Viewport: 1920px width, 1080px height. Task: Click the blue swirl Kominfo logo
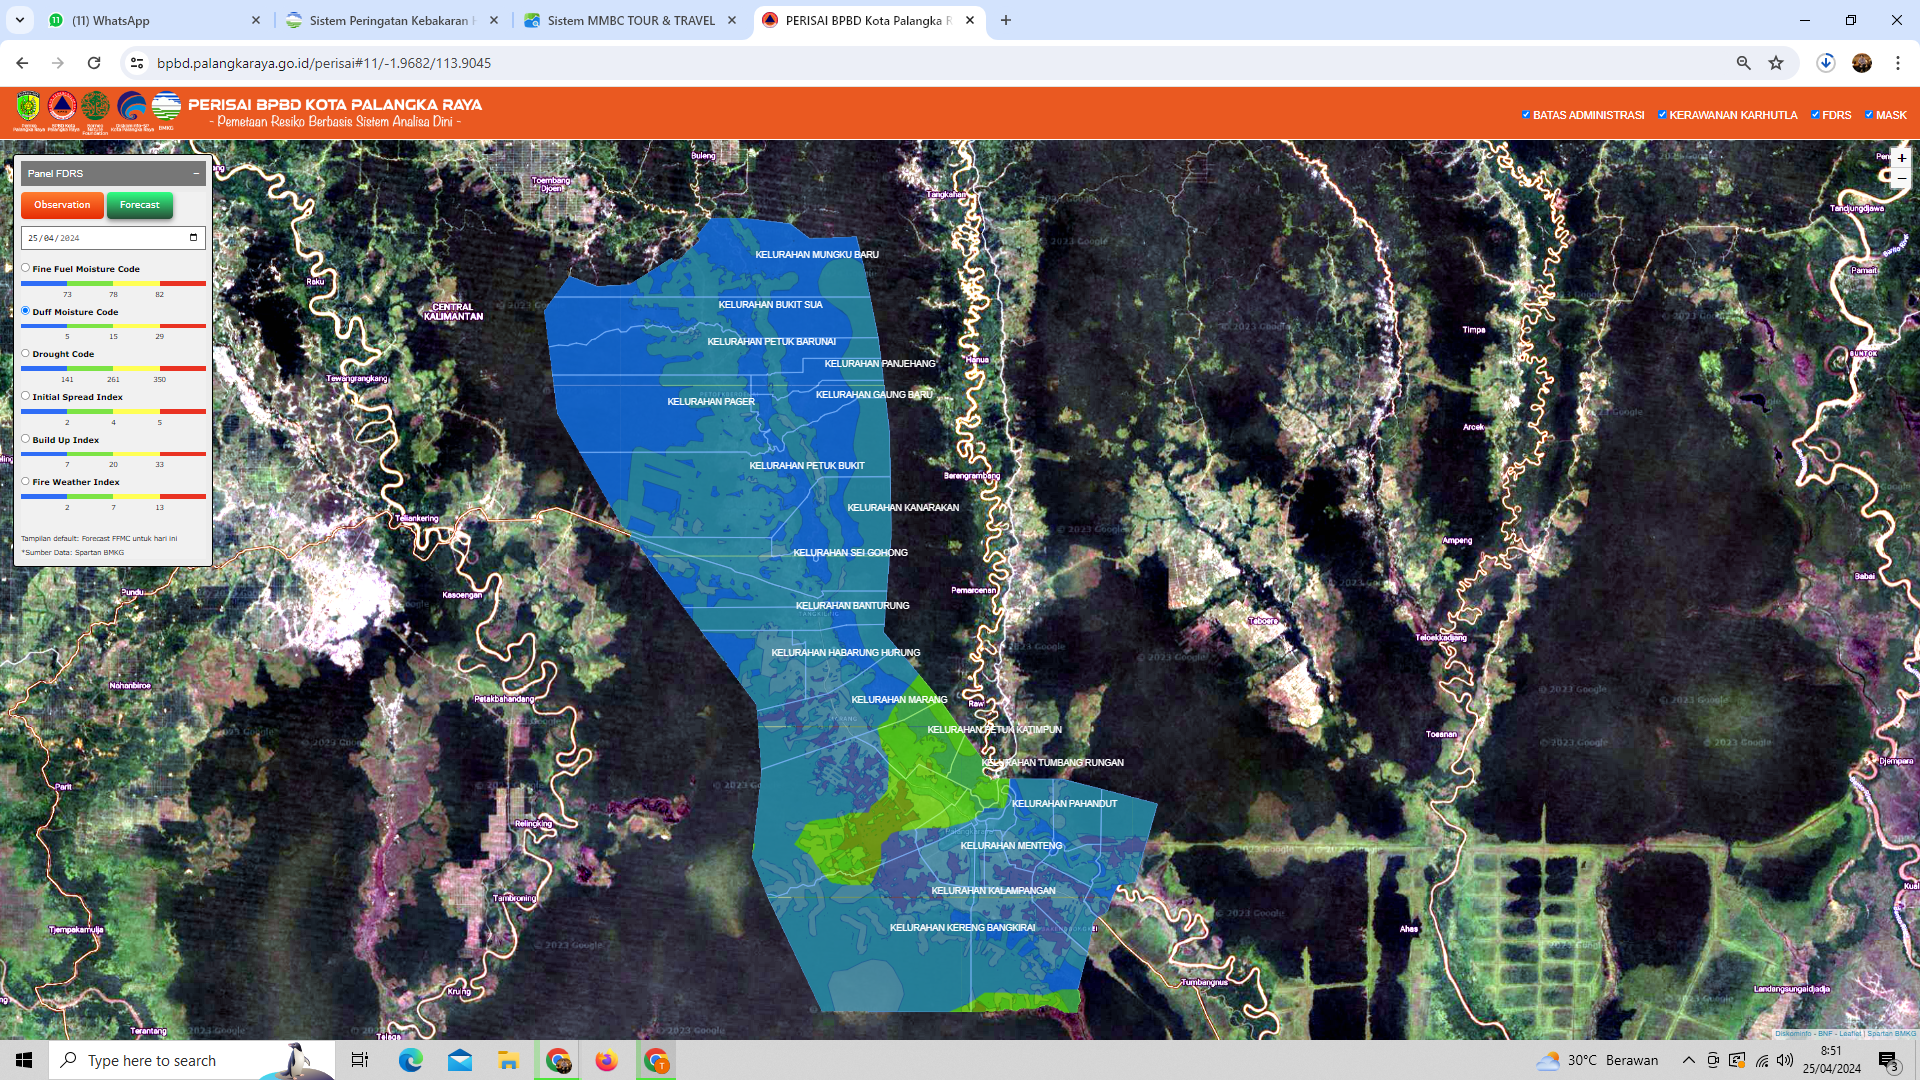coord(131,106)
